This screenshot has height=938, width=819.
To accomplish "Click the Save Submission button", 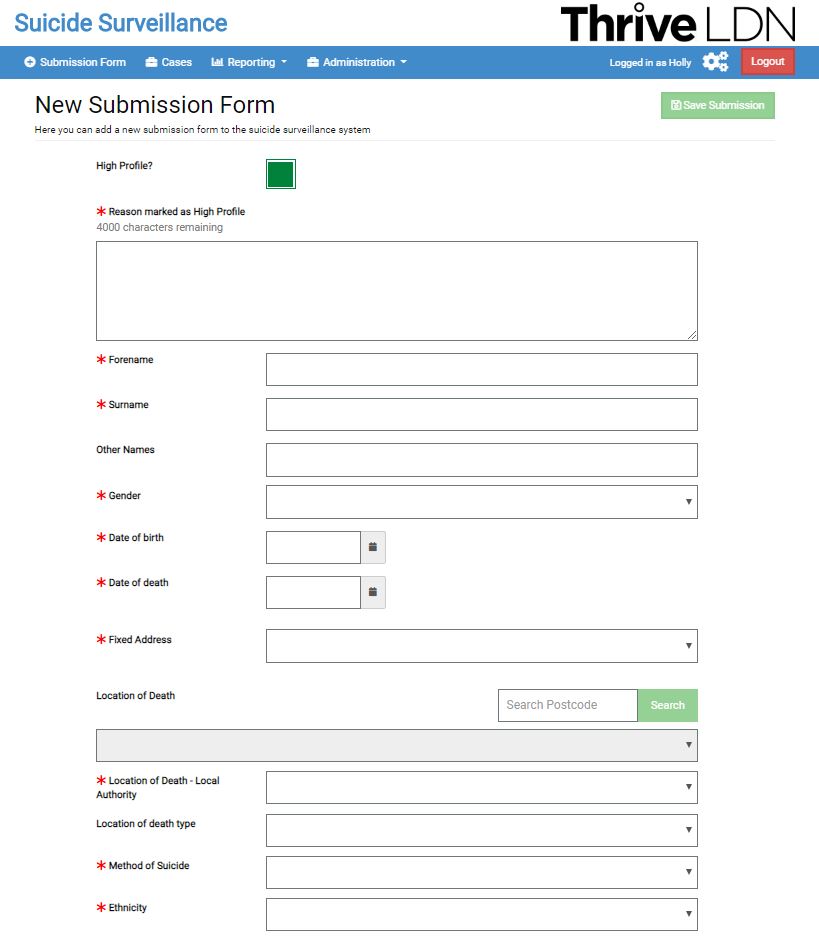I will pos(717,105).
